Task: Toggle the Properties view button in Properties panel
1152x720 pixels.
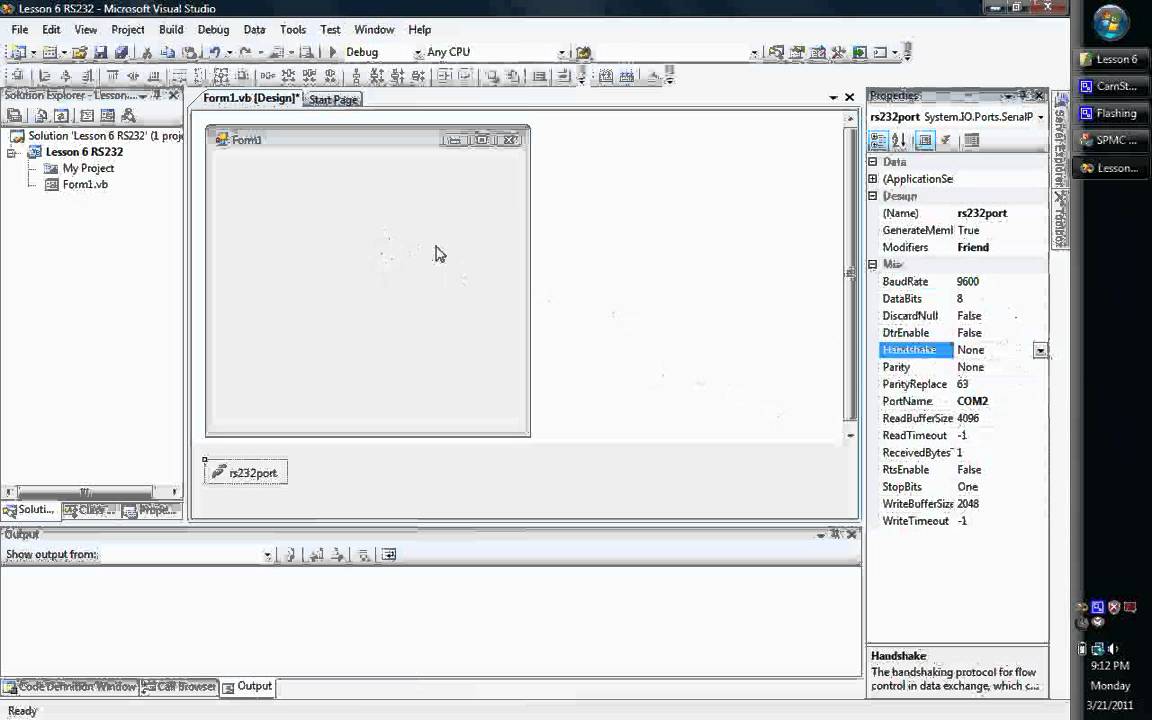Action: 925,140
